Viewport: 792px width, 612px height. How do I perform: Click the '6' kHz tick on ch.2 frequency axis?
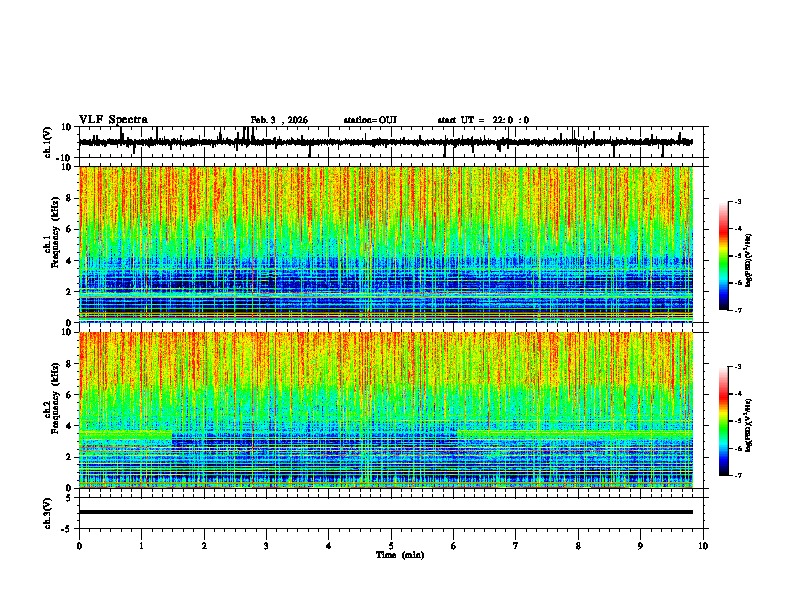(69, 395)
